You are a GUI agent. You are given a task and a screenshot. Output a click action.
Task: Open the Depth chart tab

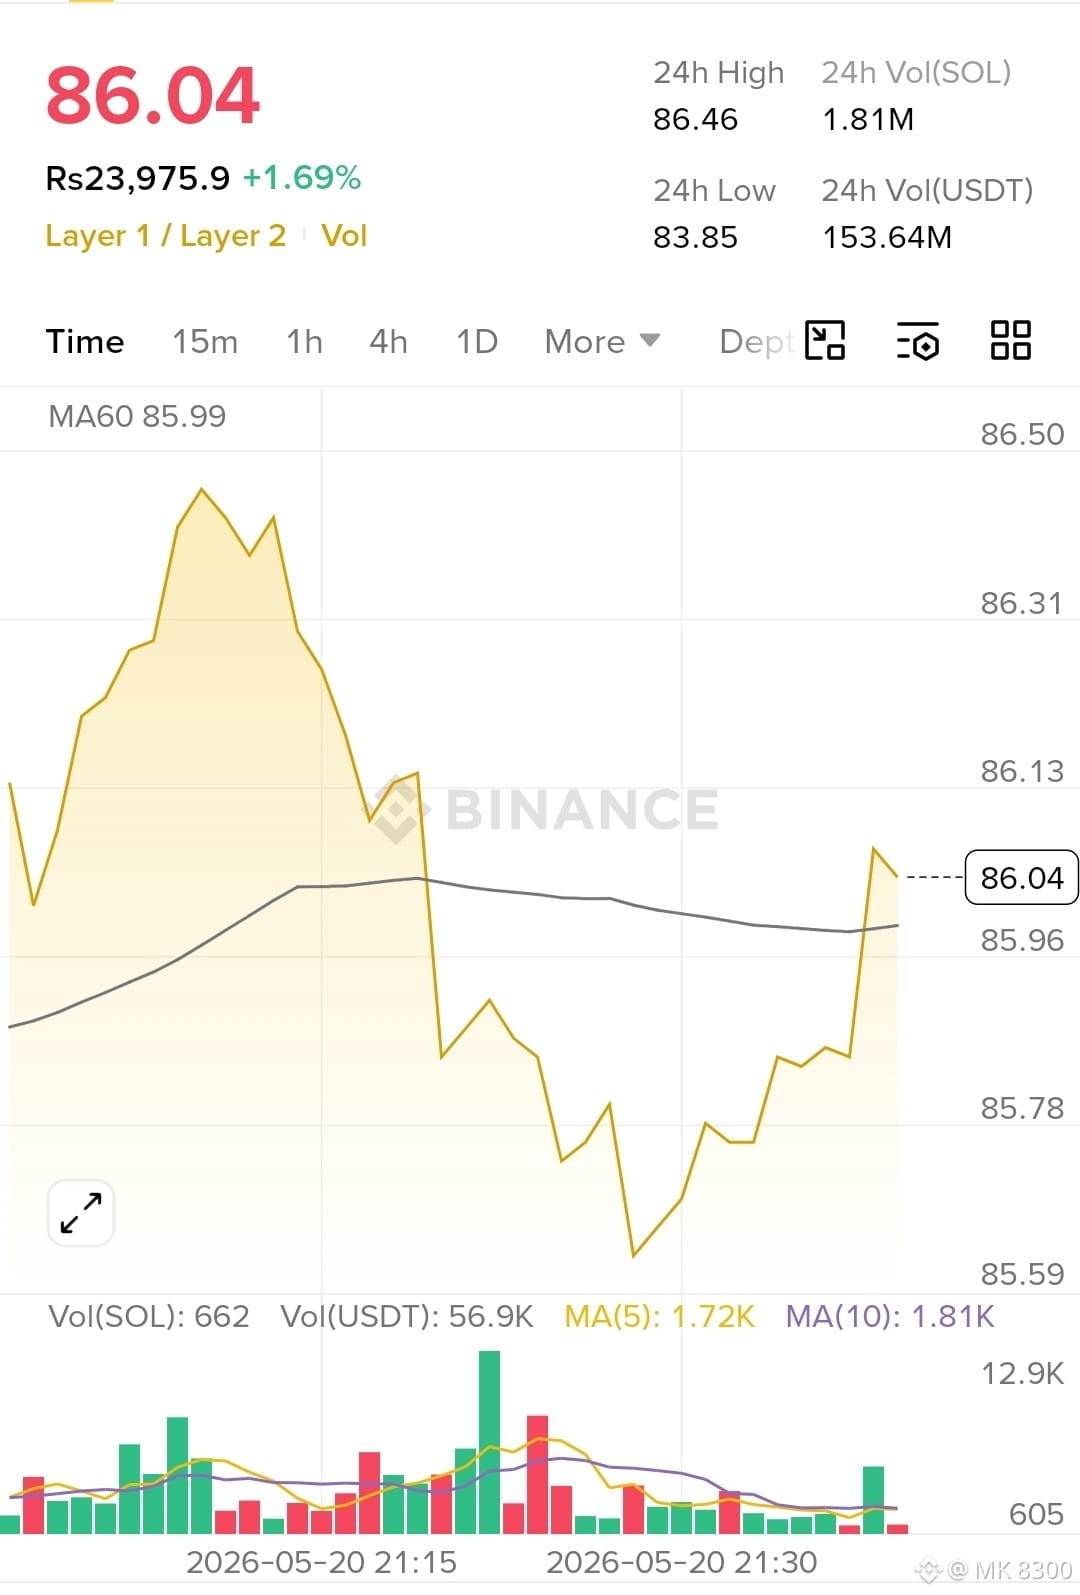757,342
